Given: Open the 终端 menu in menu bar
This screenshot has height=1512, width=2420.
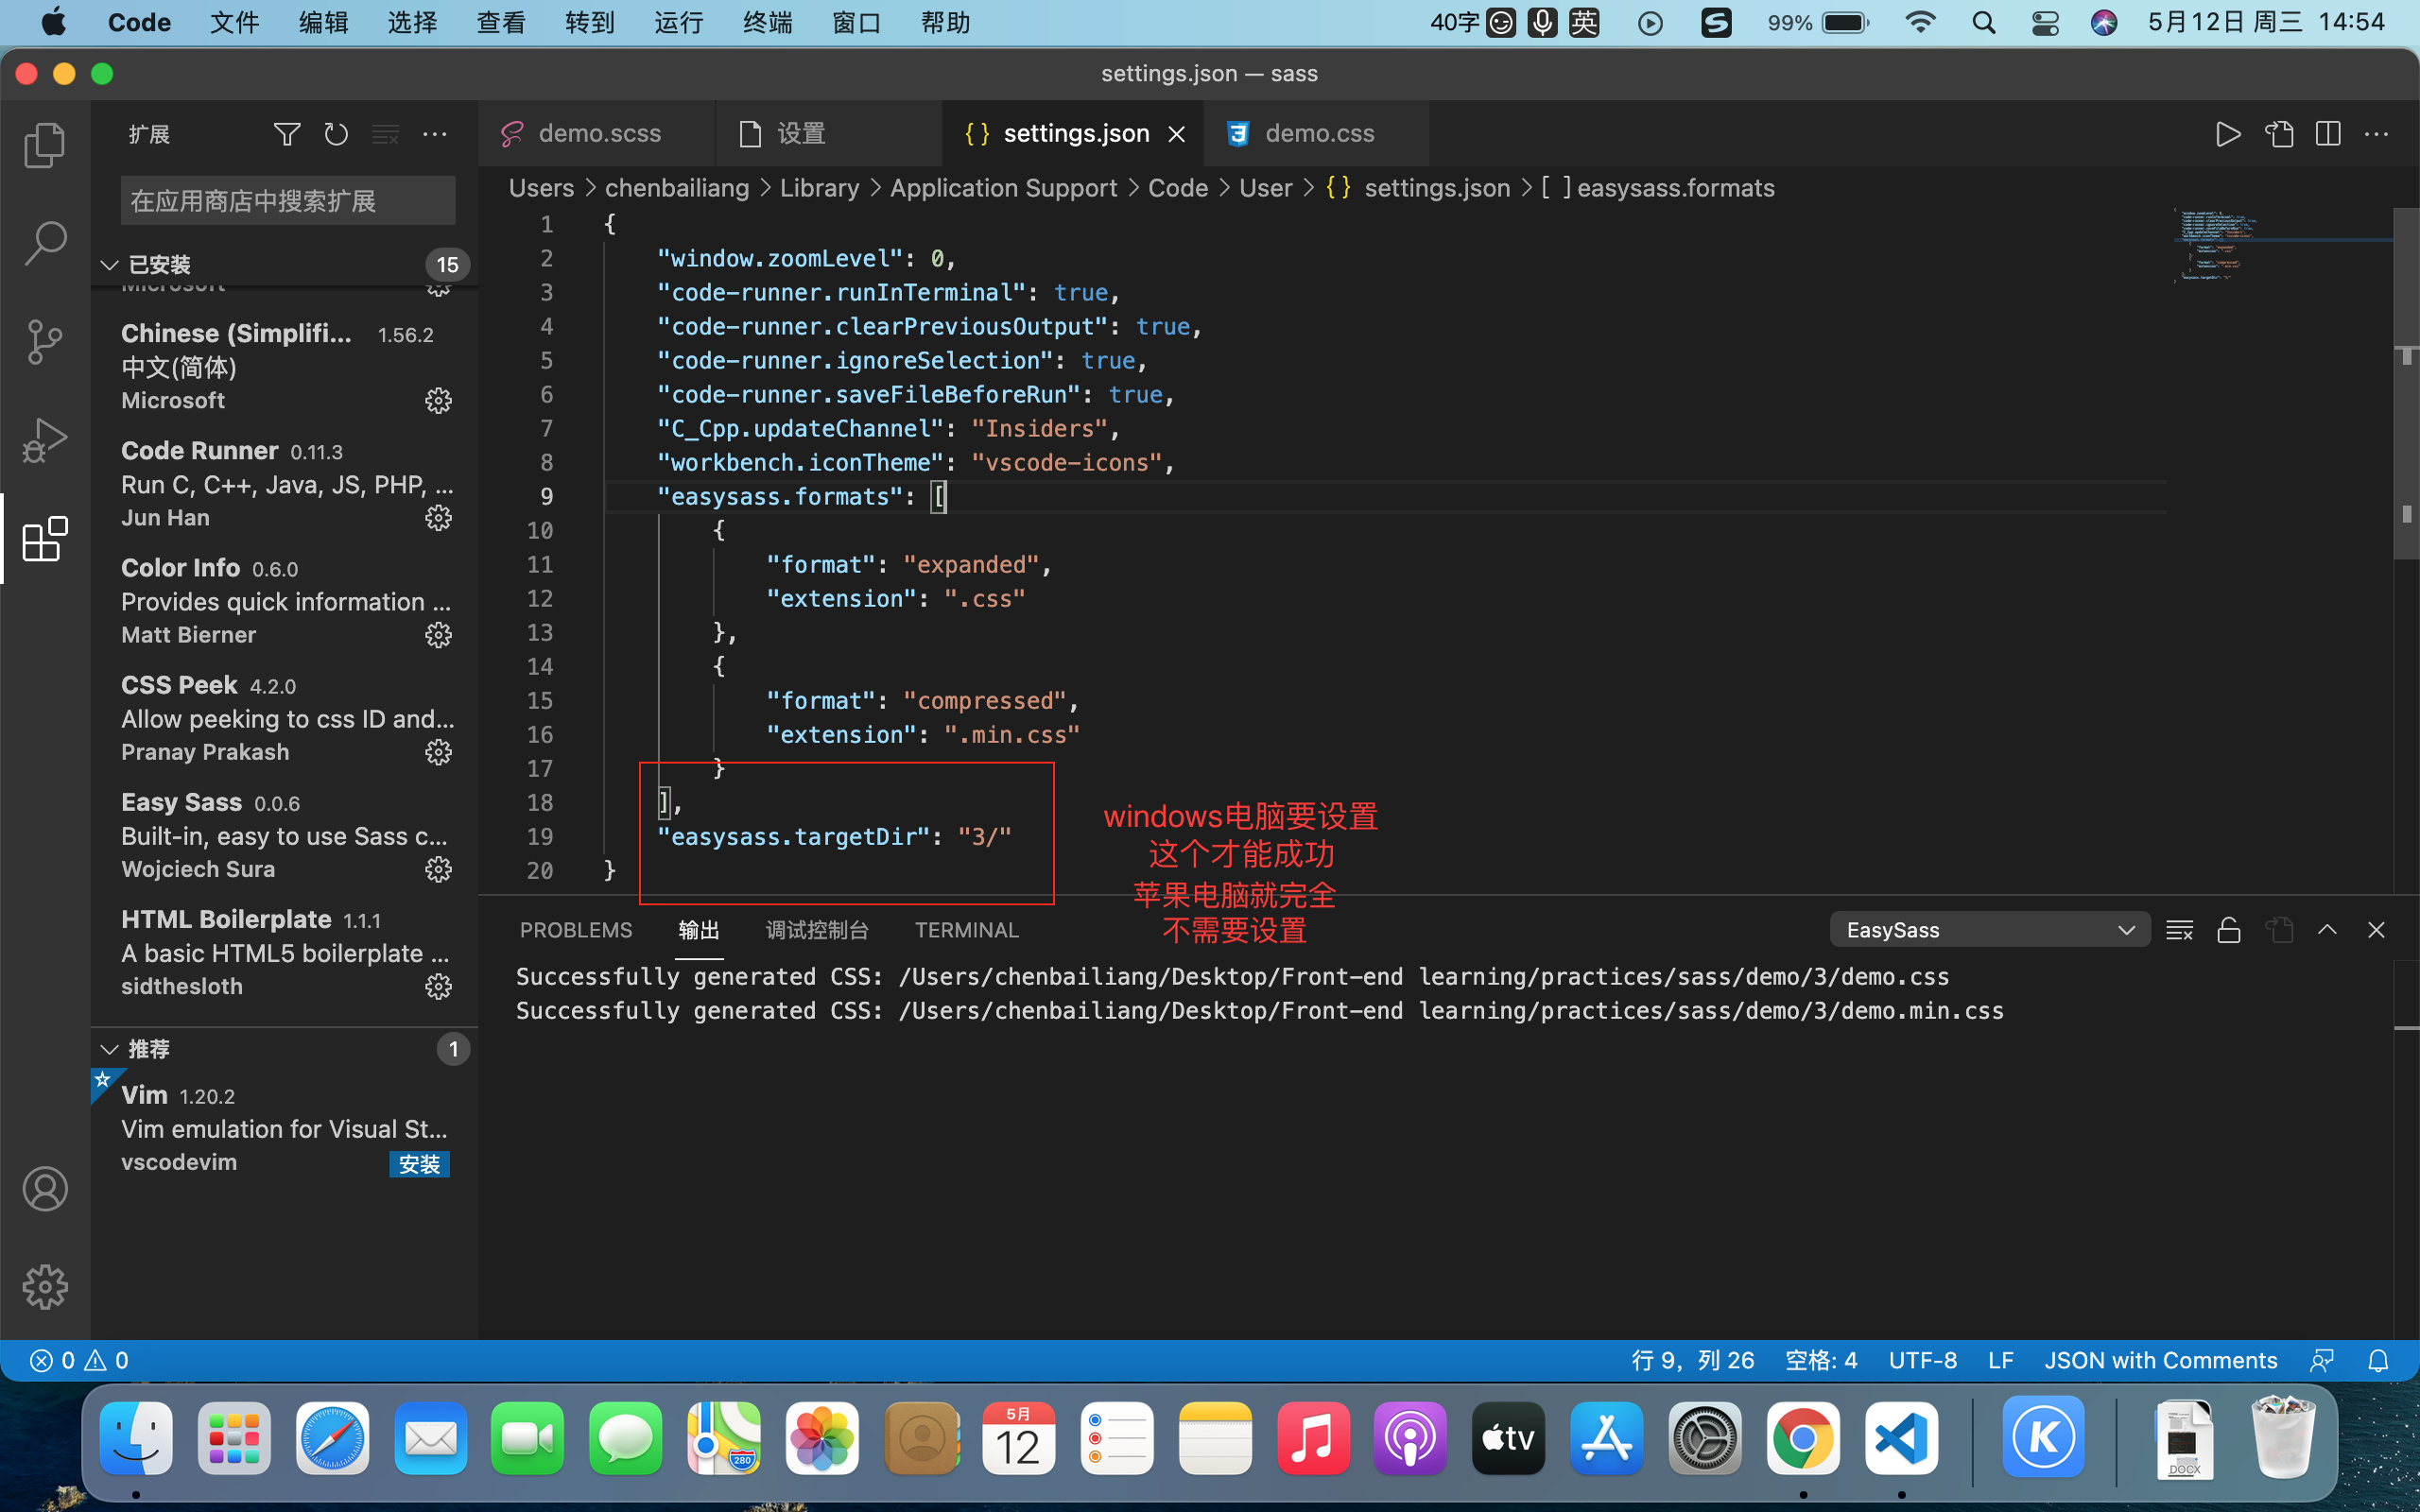Looking at the screenshot, I should click(768, 22).
